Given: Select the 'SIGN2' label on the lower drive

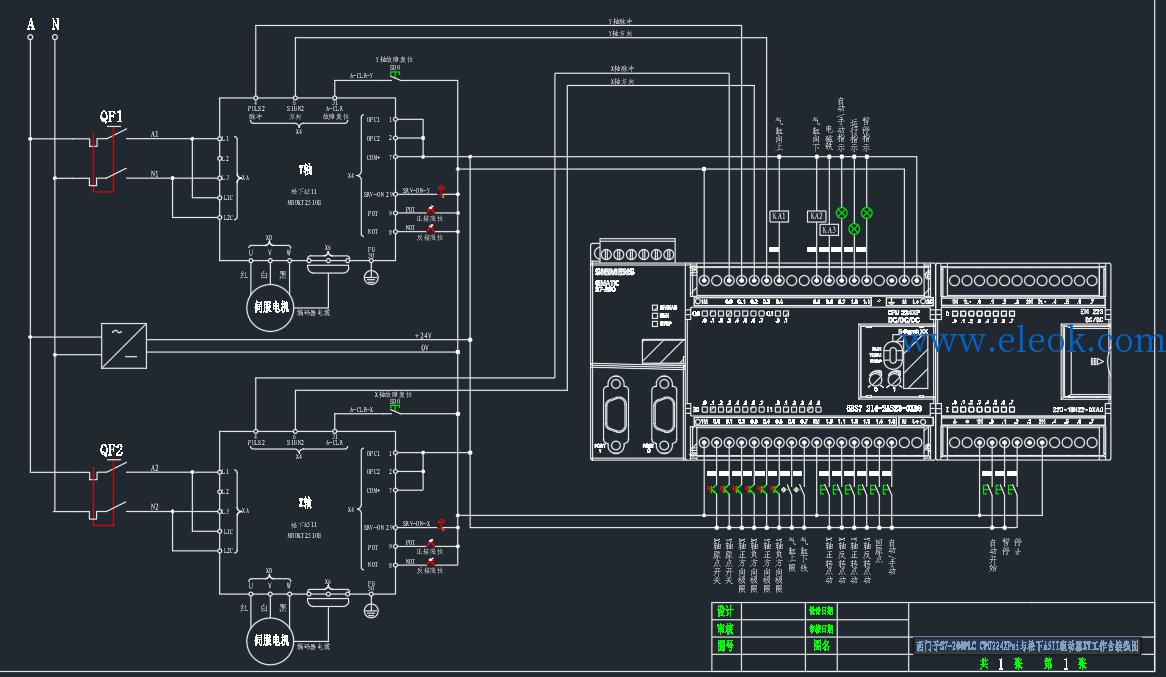Looking at the screenshot, I should point(295,443).
